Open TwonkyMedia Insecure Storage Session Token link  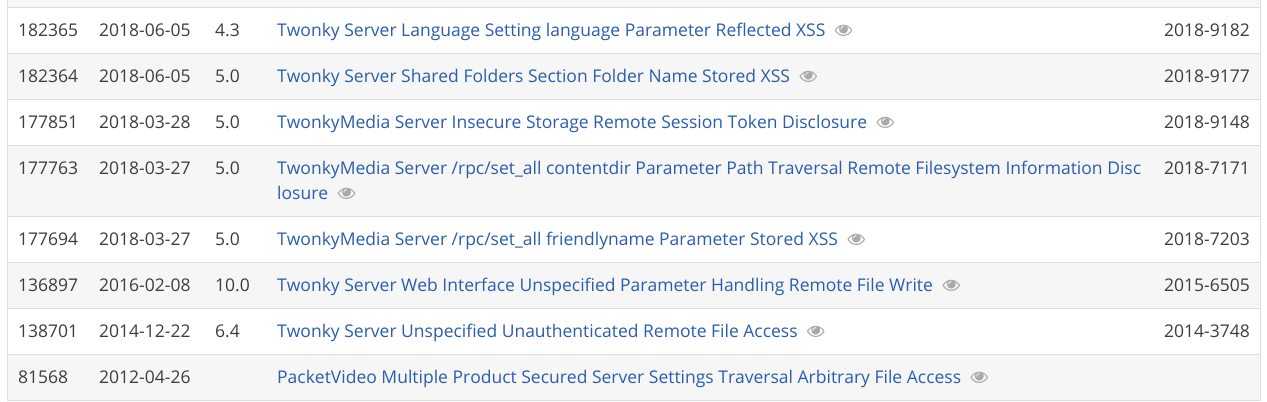click(571, 123)
